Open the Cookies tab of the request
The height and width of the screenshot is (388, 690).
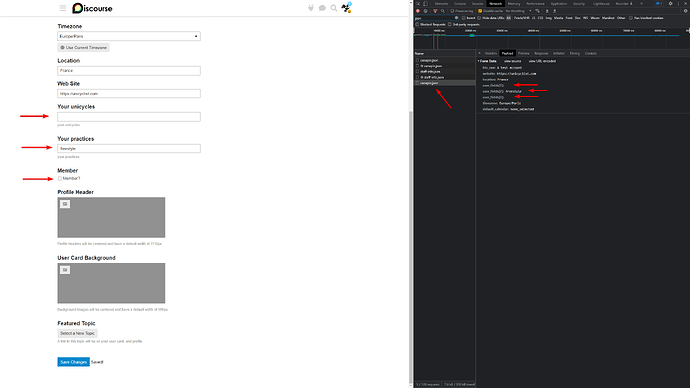pyautogui.click(x=591, y=53)
